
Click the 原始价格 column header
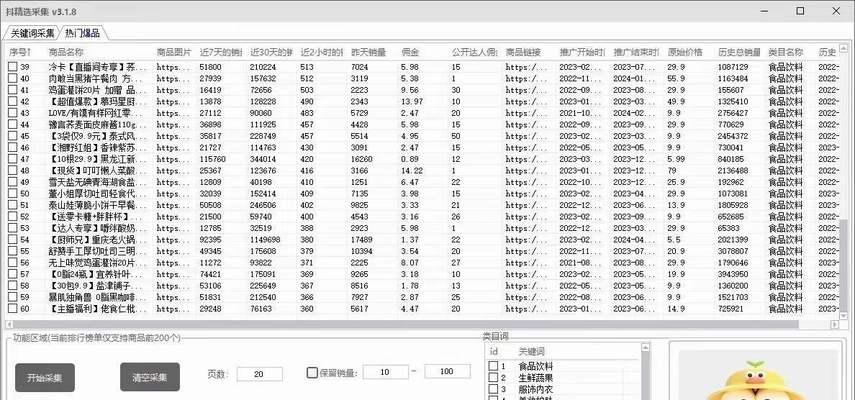(x=685, y=52)
